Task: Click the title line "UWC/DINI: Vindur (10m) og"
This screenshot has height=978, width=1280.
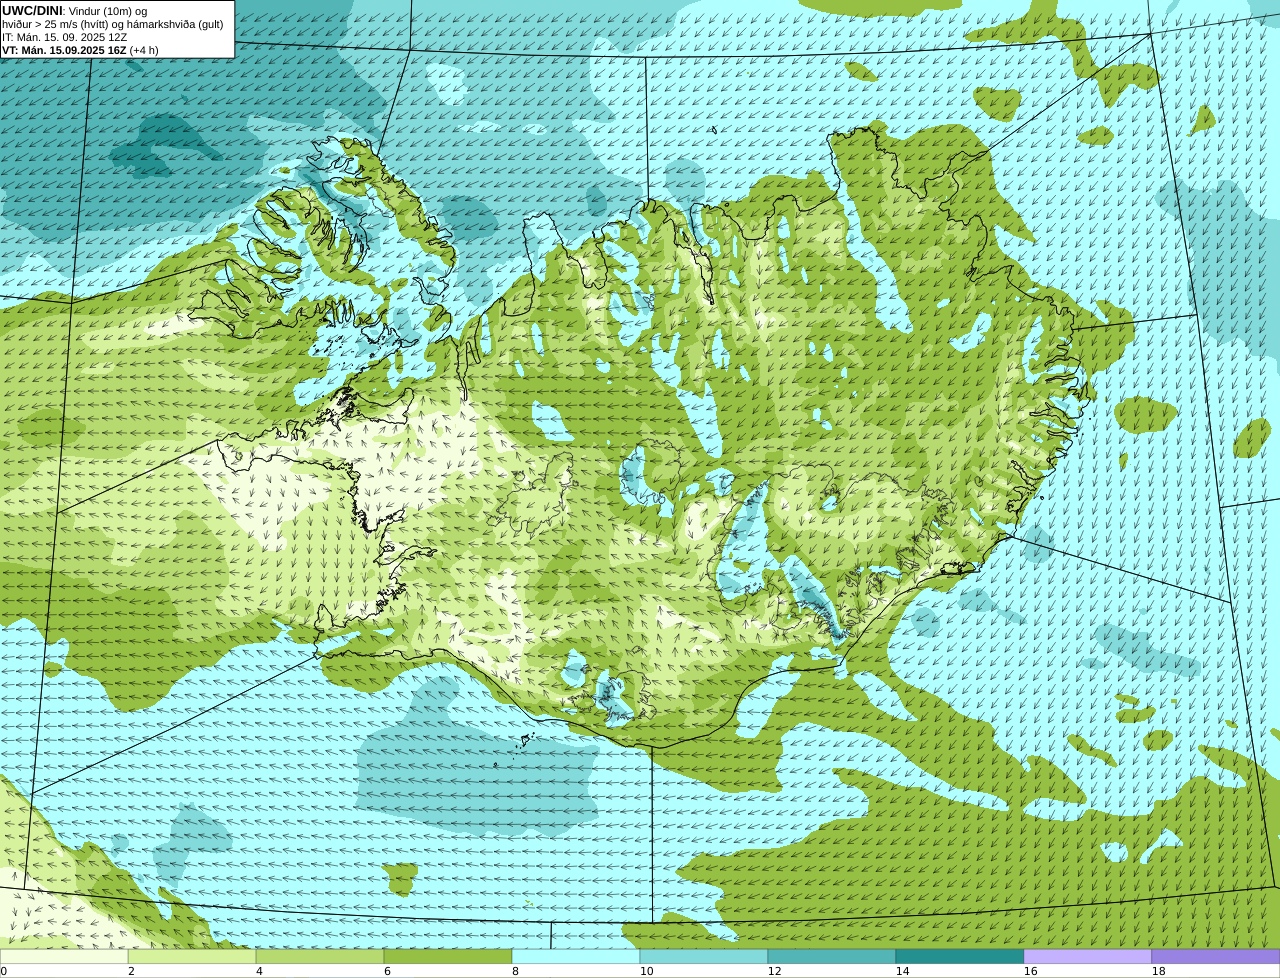Action: point(75,10)
